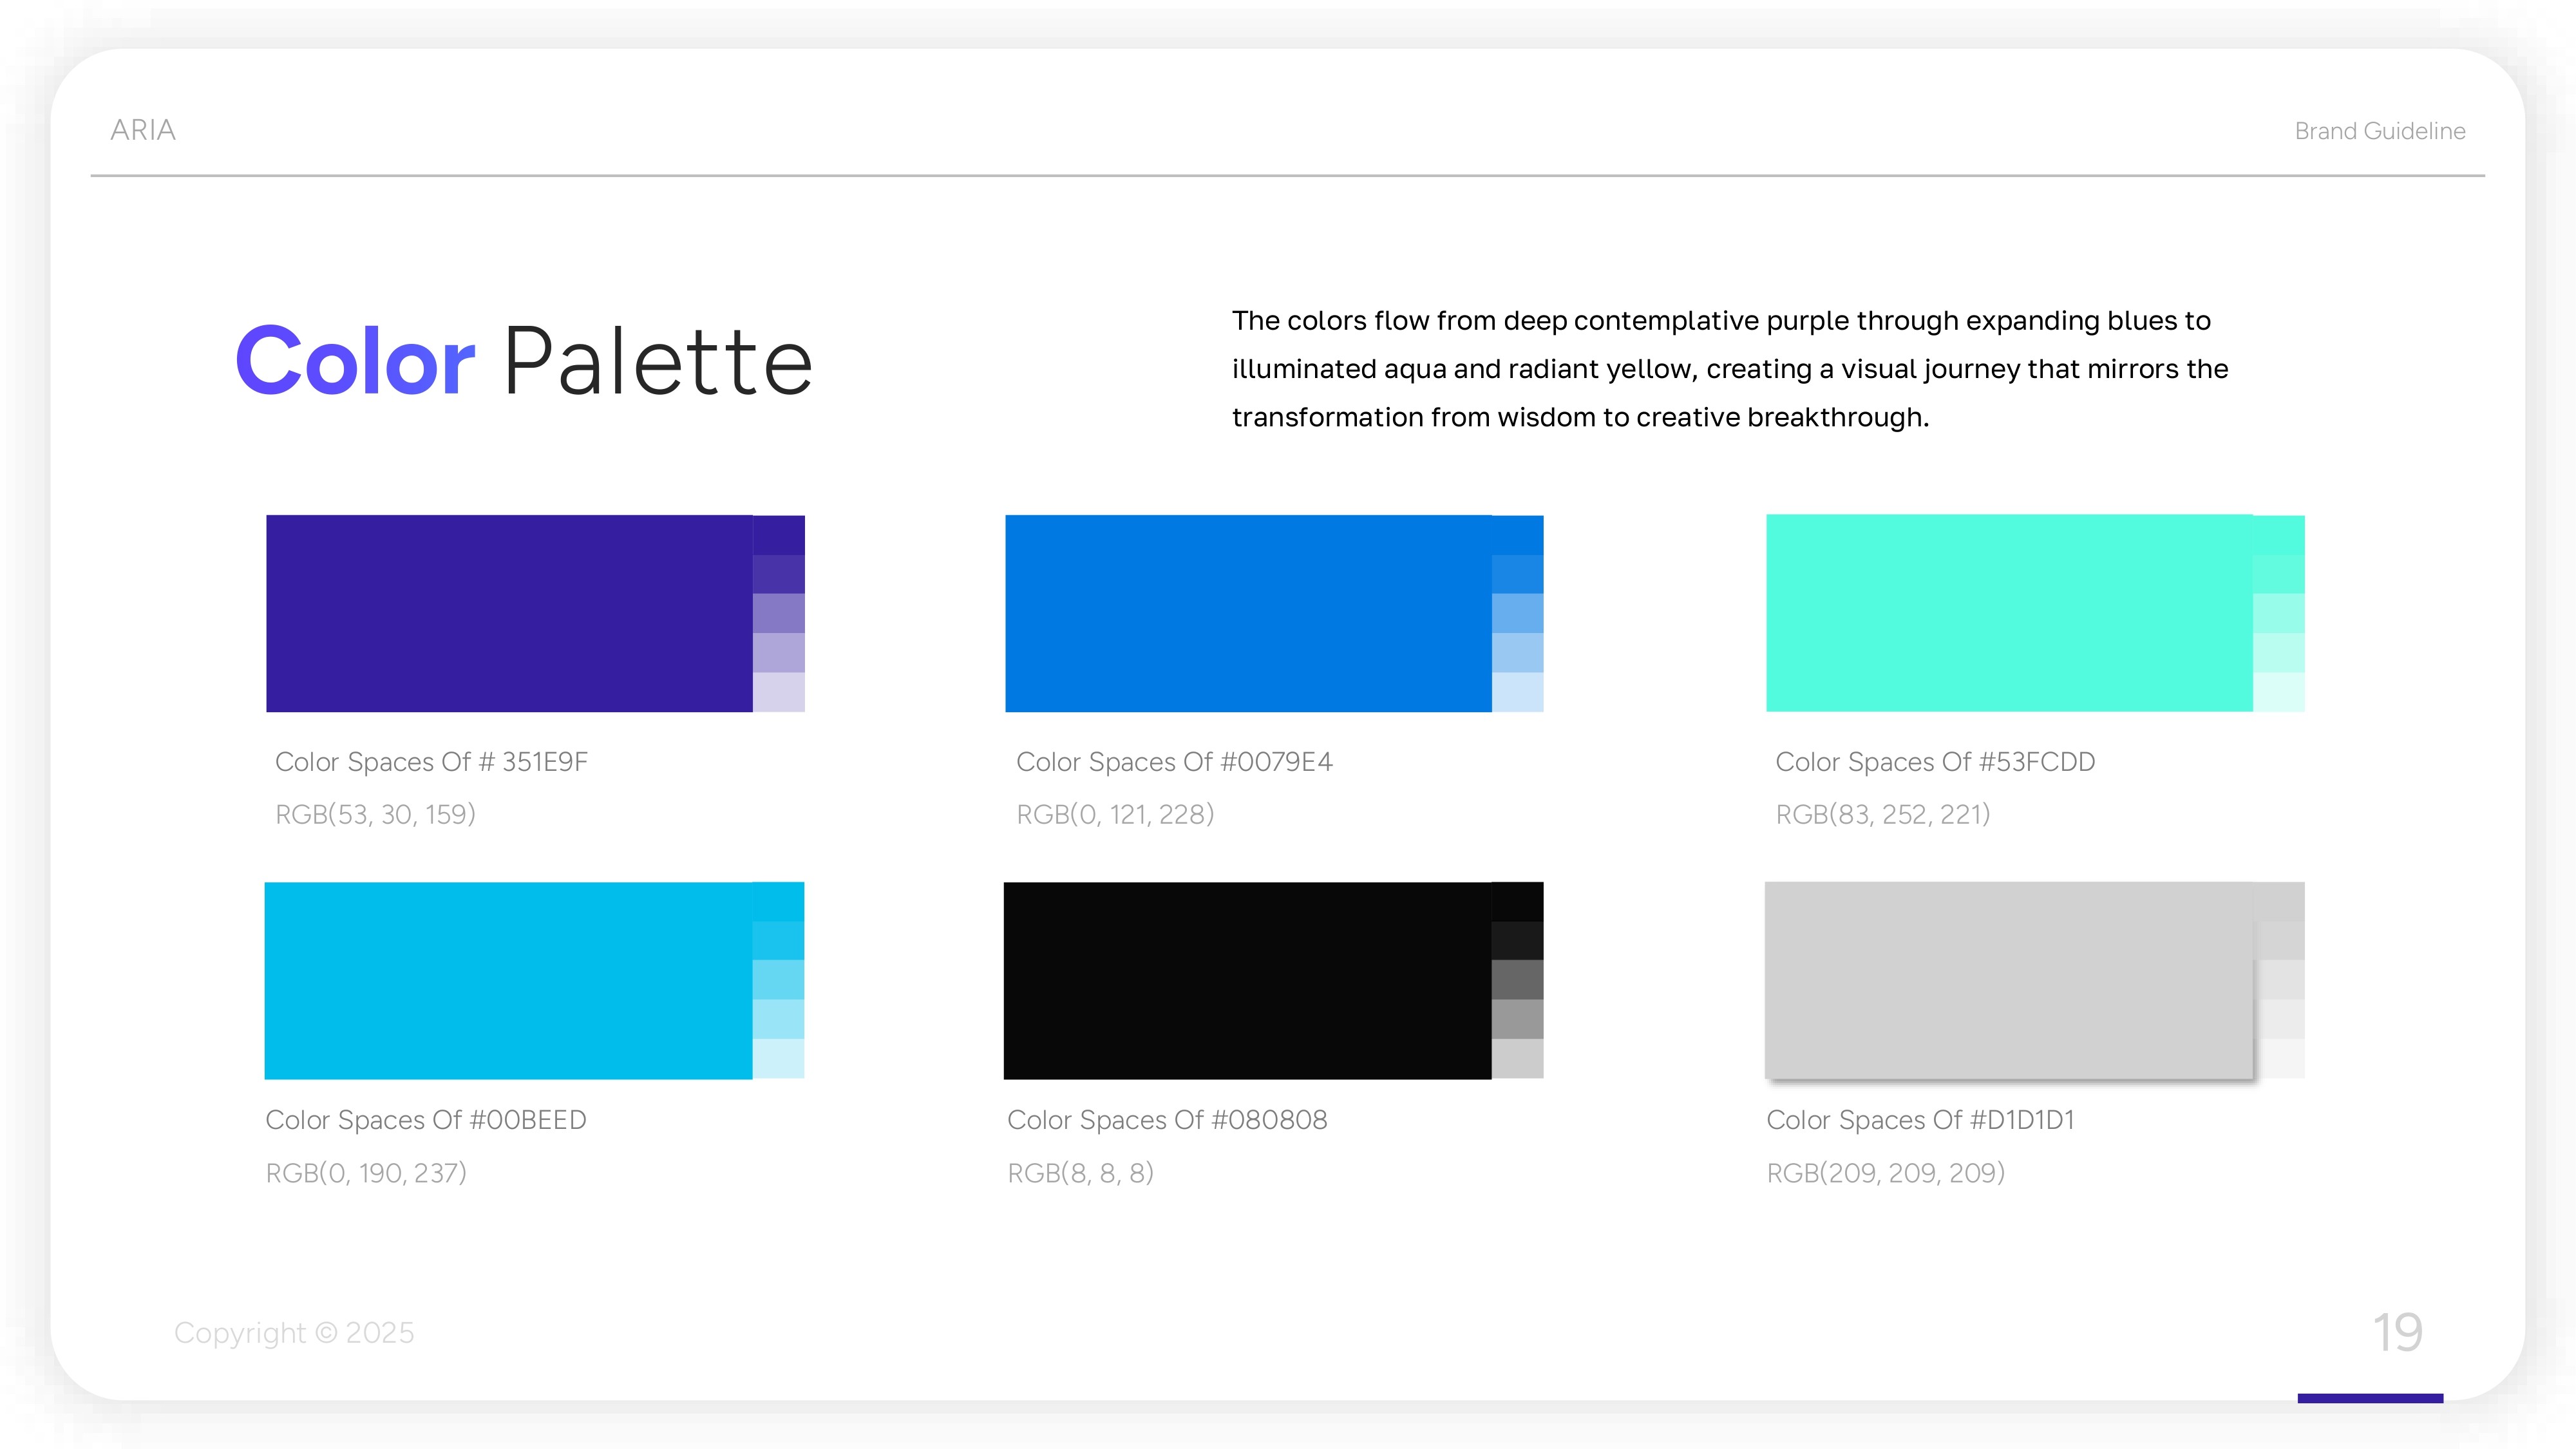2576x1449 pixels.
Task: Click the 'Color Spaces Of # 351E9F' label
Action: [x=431, y=762]
